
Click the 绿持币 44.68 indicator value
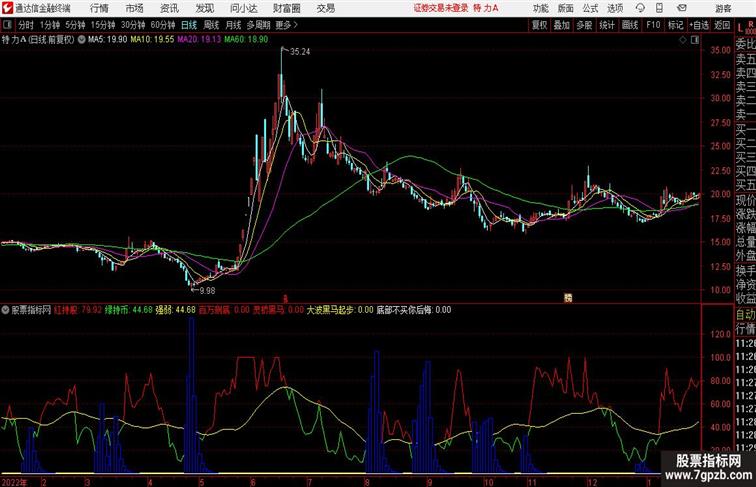pos(129,310)
